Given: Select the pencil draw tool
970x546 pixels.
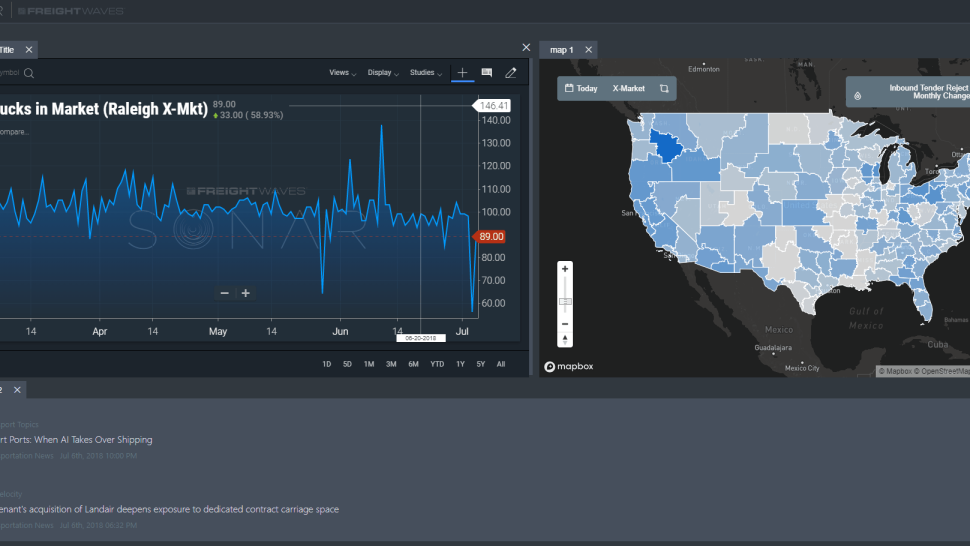Looking at the screenshot, I should (x=510, y=73).
